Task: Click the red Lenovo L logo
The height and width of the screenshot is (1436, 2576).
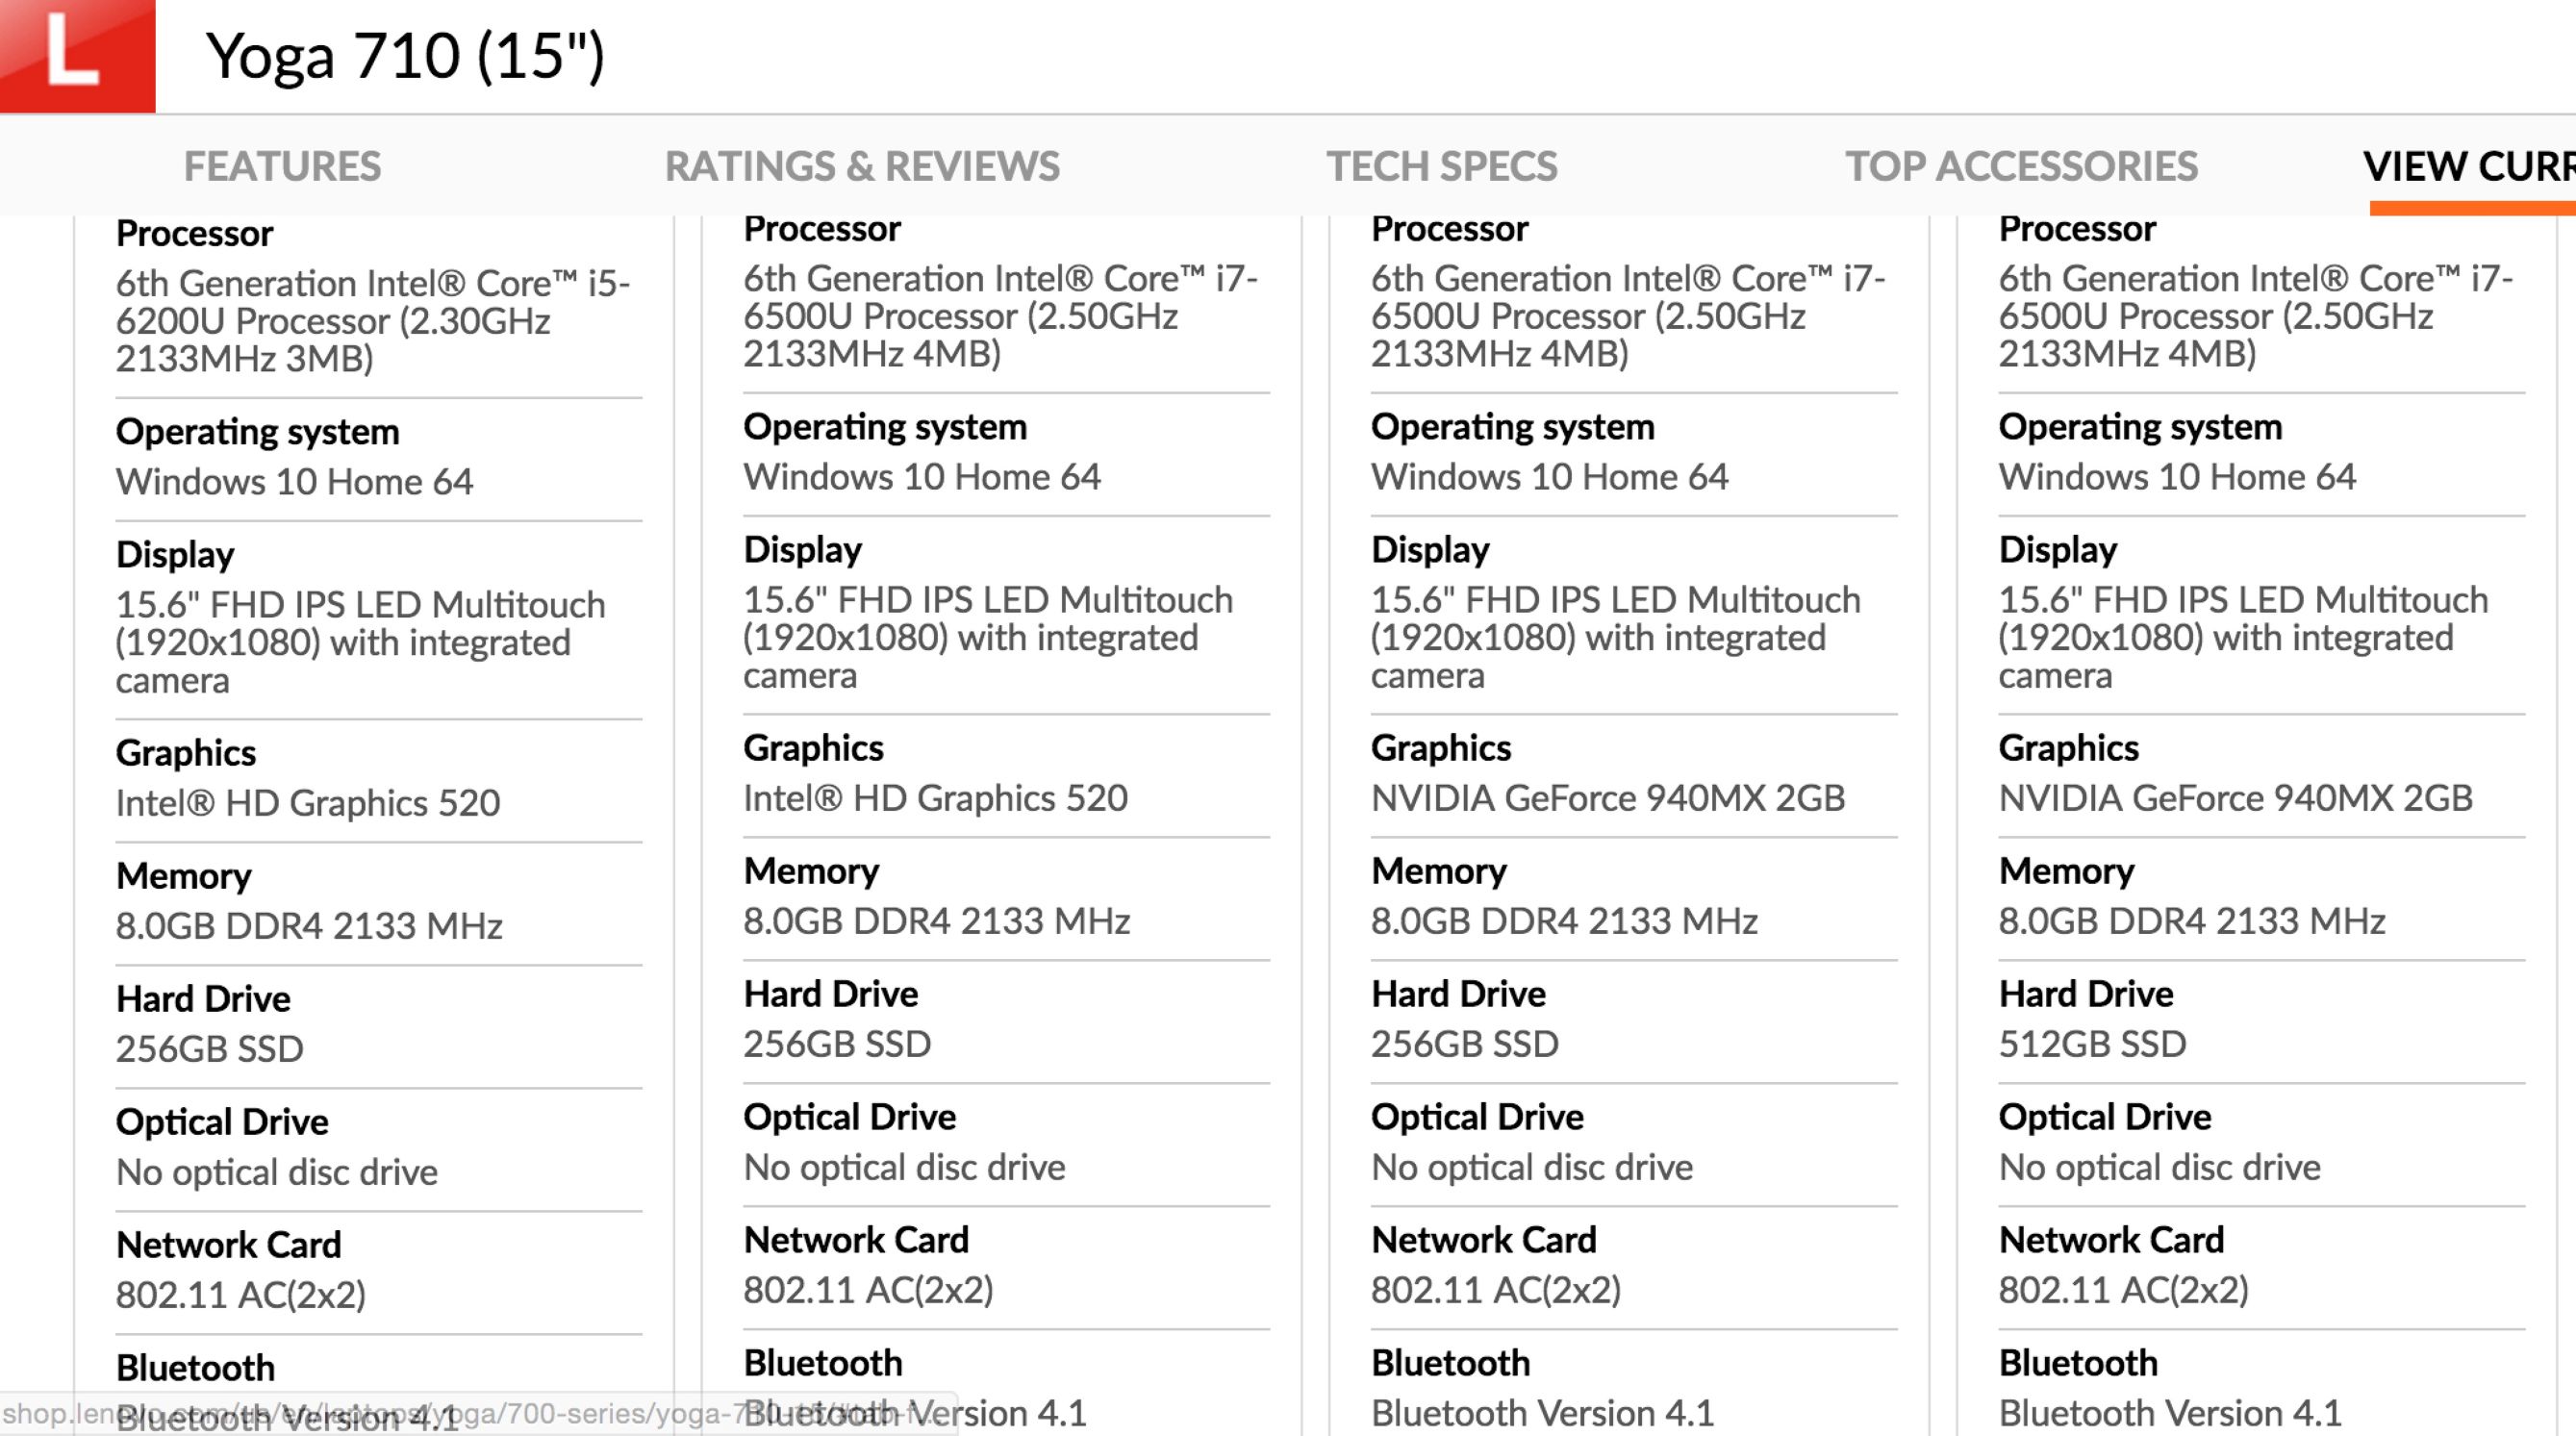Action: [75, 54]
